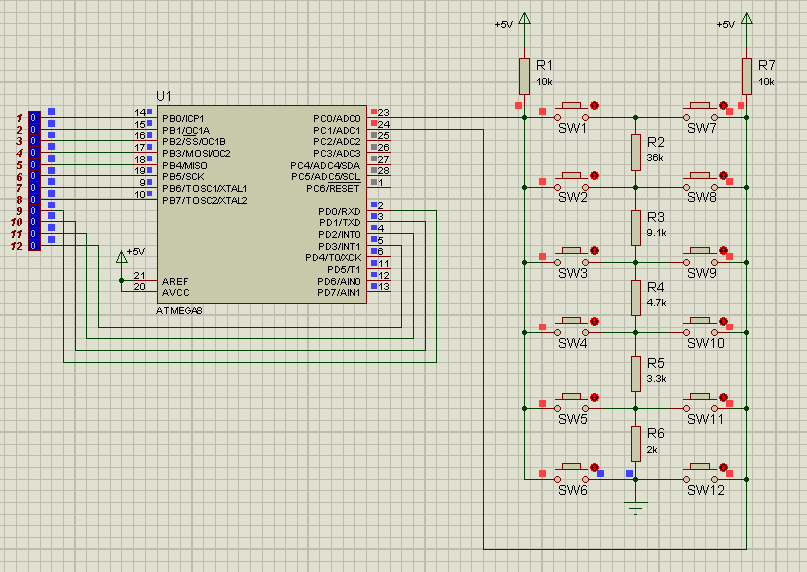Pick resistor R6 2k

[635, 442]
